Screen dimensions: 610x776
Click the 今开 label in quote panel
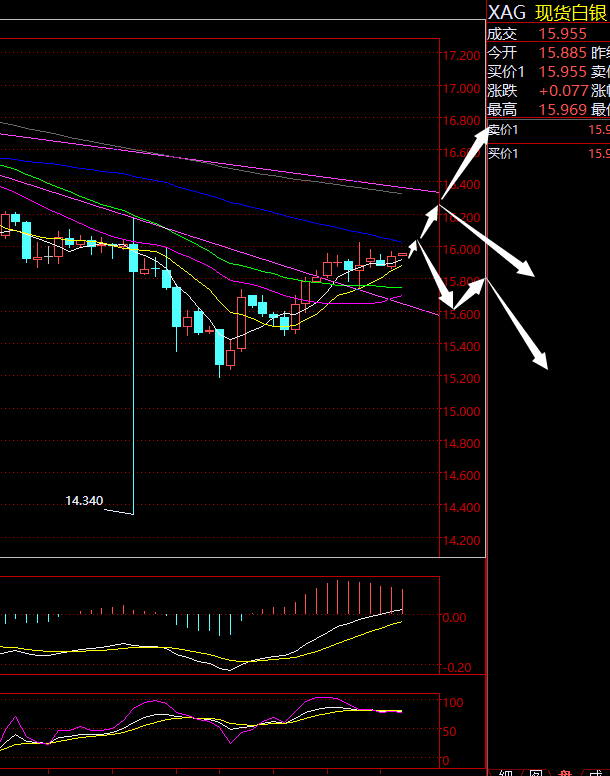pos(502,52)
